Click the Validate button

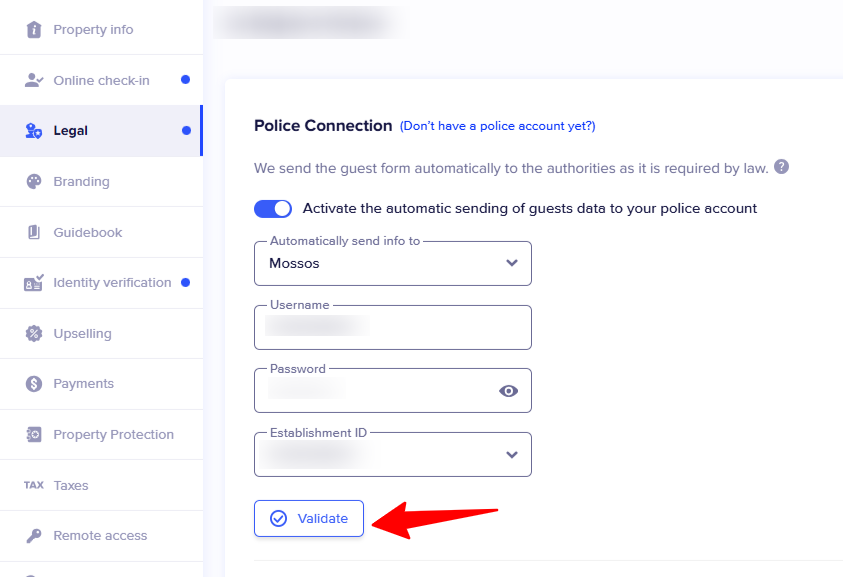click(309, 518)
